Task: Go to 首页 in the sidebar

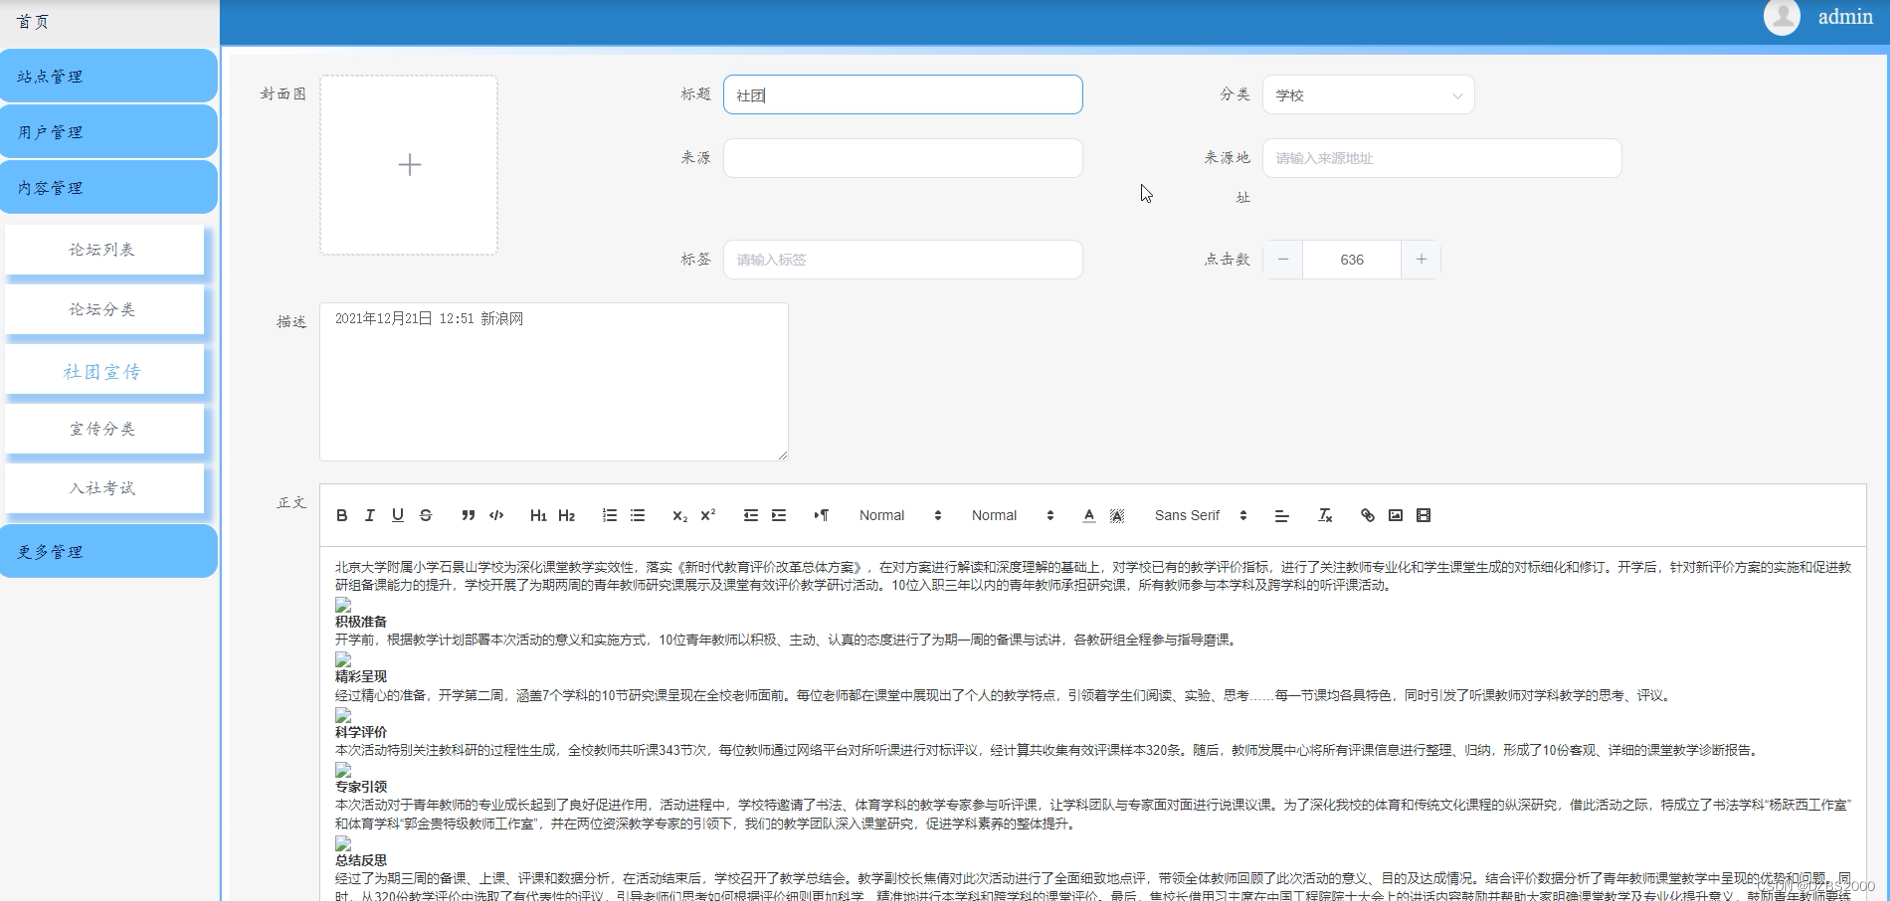Action: coord(34,21)
